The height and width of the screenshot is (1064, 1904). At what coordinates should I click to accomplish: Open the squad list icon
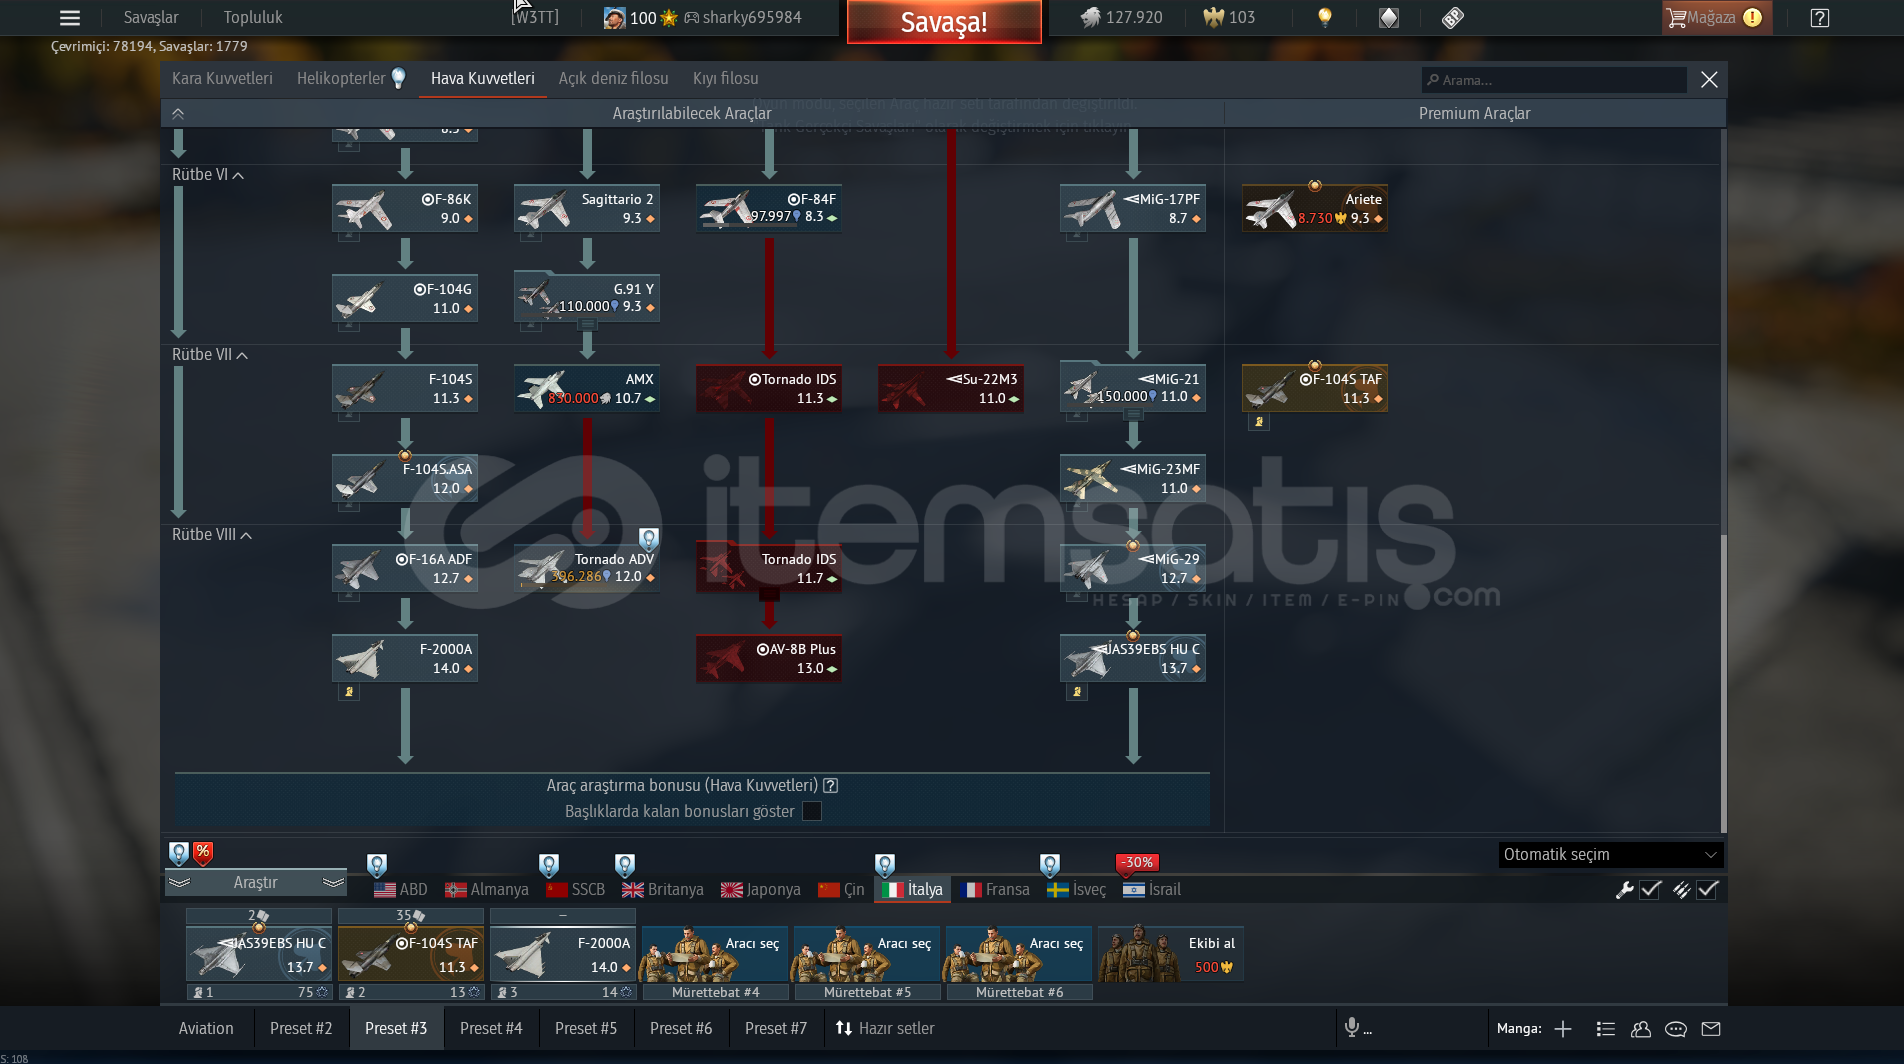point(1606,1028)
